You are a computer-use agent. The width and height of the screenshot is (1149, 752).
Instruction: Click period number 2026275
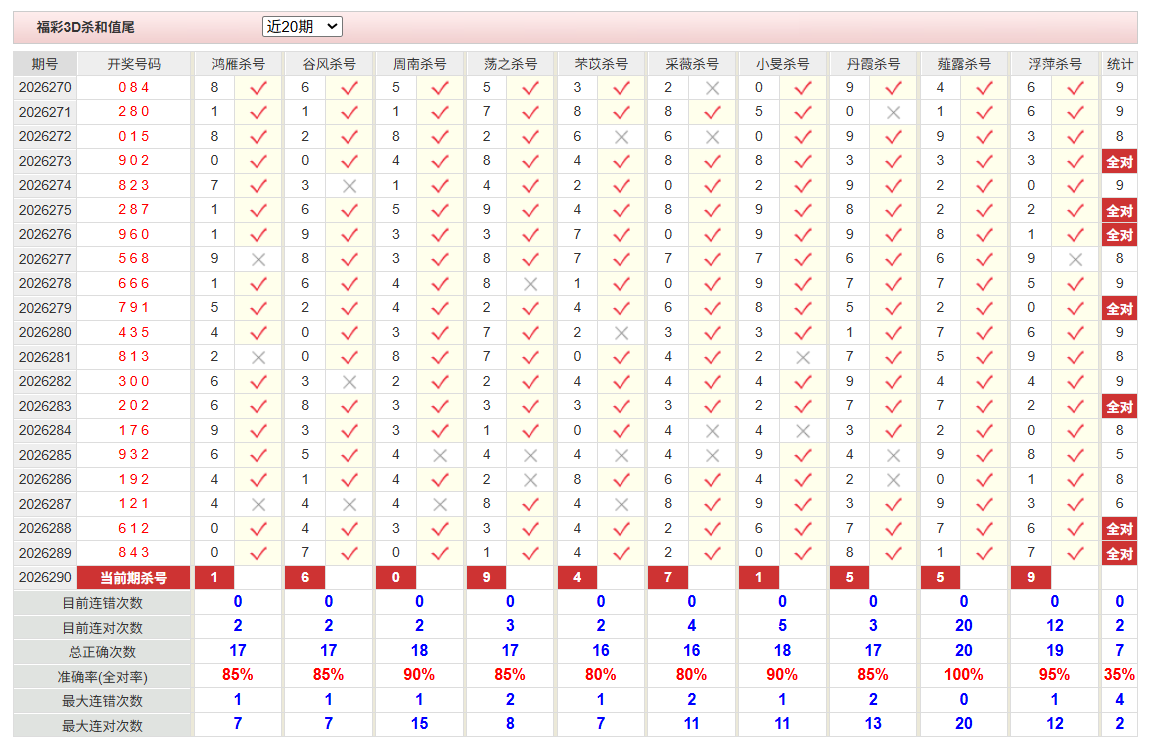coord(45,211)
